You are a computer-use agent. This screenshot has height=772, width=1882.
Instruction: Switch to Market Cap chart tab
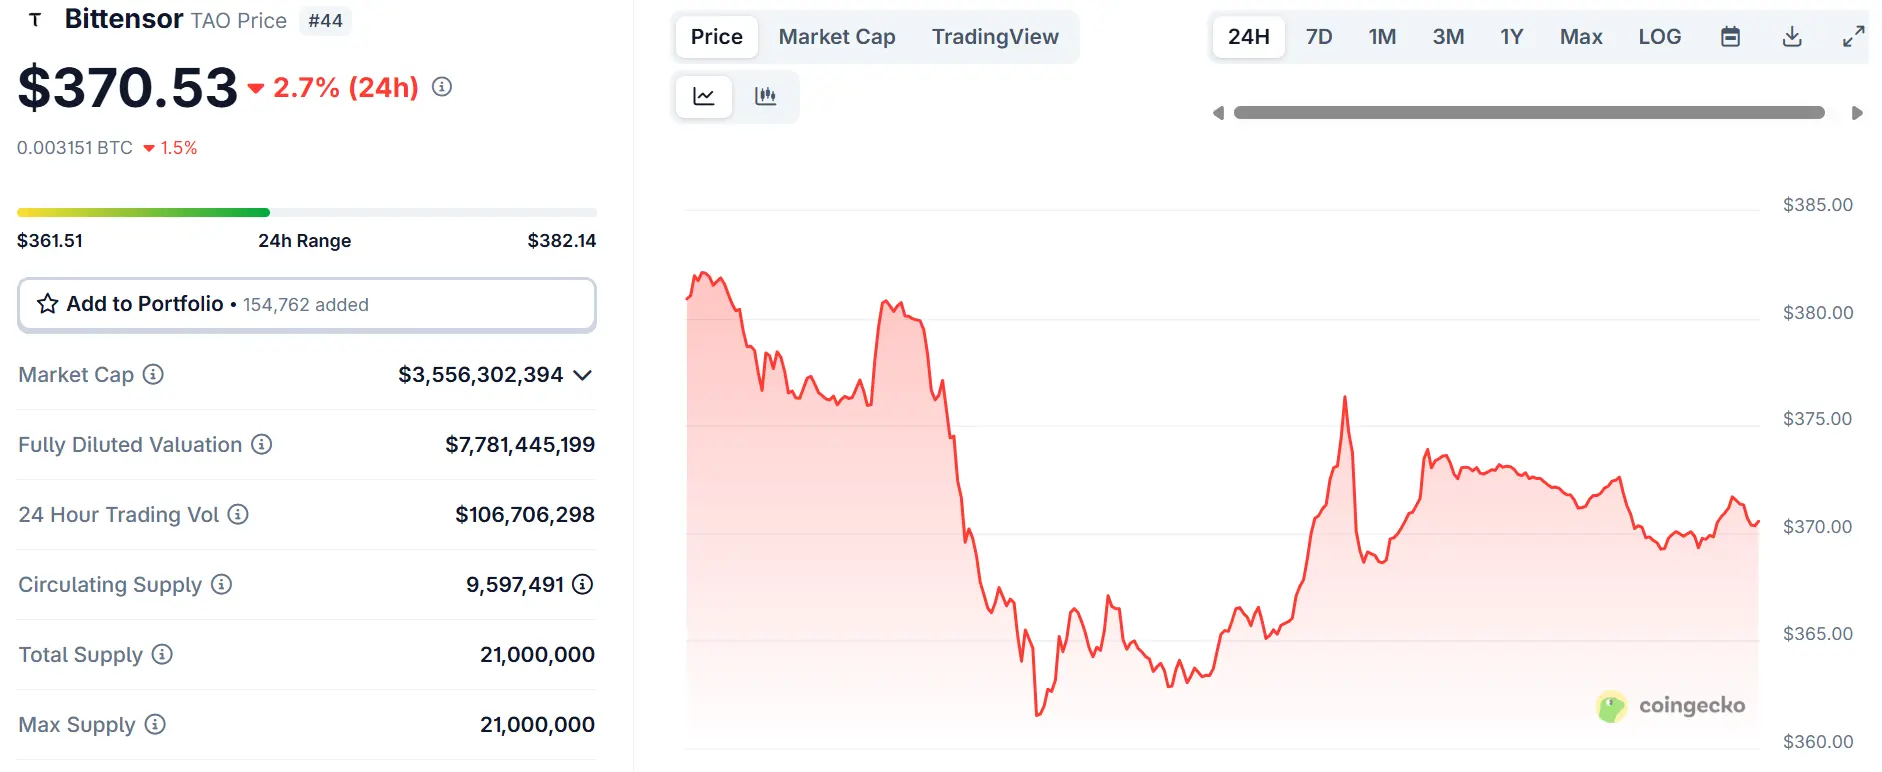click(x=837, y=37)
